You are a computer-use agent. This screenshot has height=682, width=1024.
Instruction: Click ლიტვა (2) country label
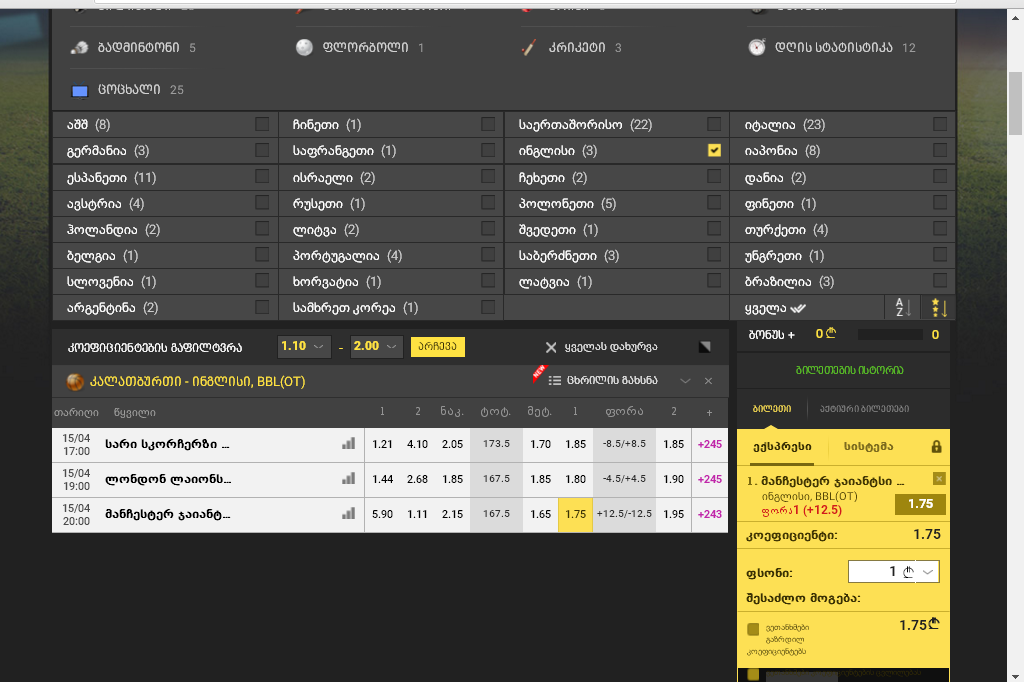point(326,229)
